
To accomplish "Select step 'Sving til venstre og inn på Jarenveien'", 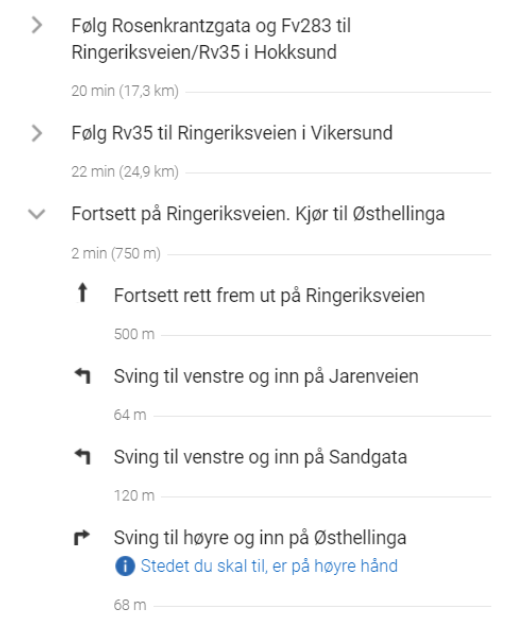I will 266,377.
